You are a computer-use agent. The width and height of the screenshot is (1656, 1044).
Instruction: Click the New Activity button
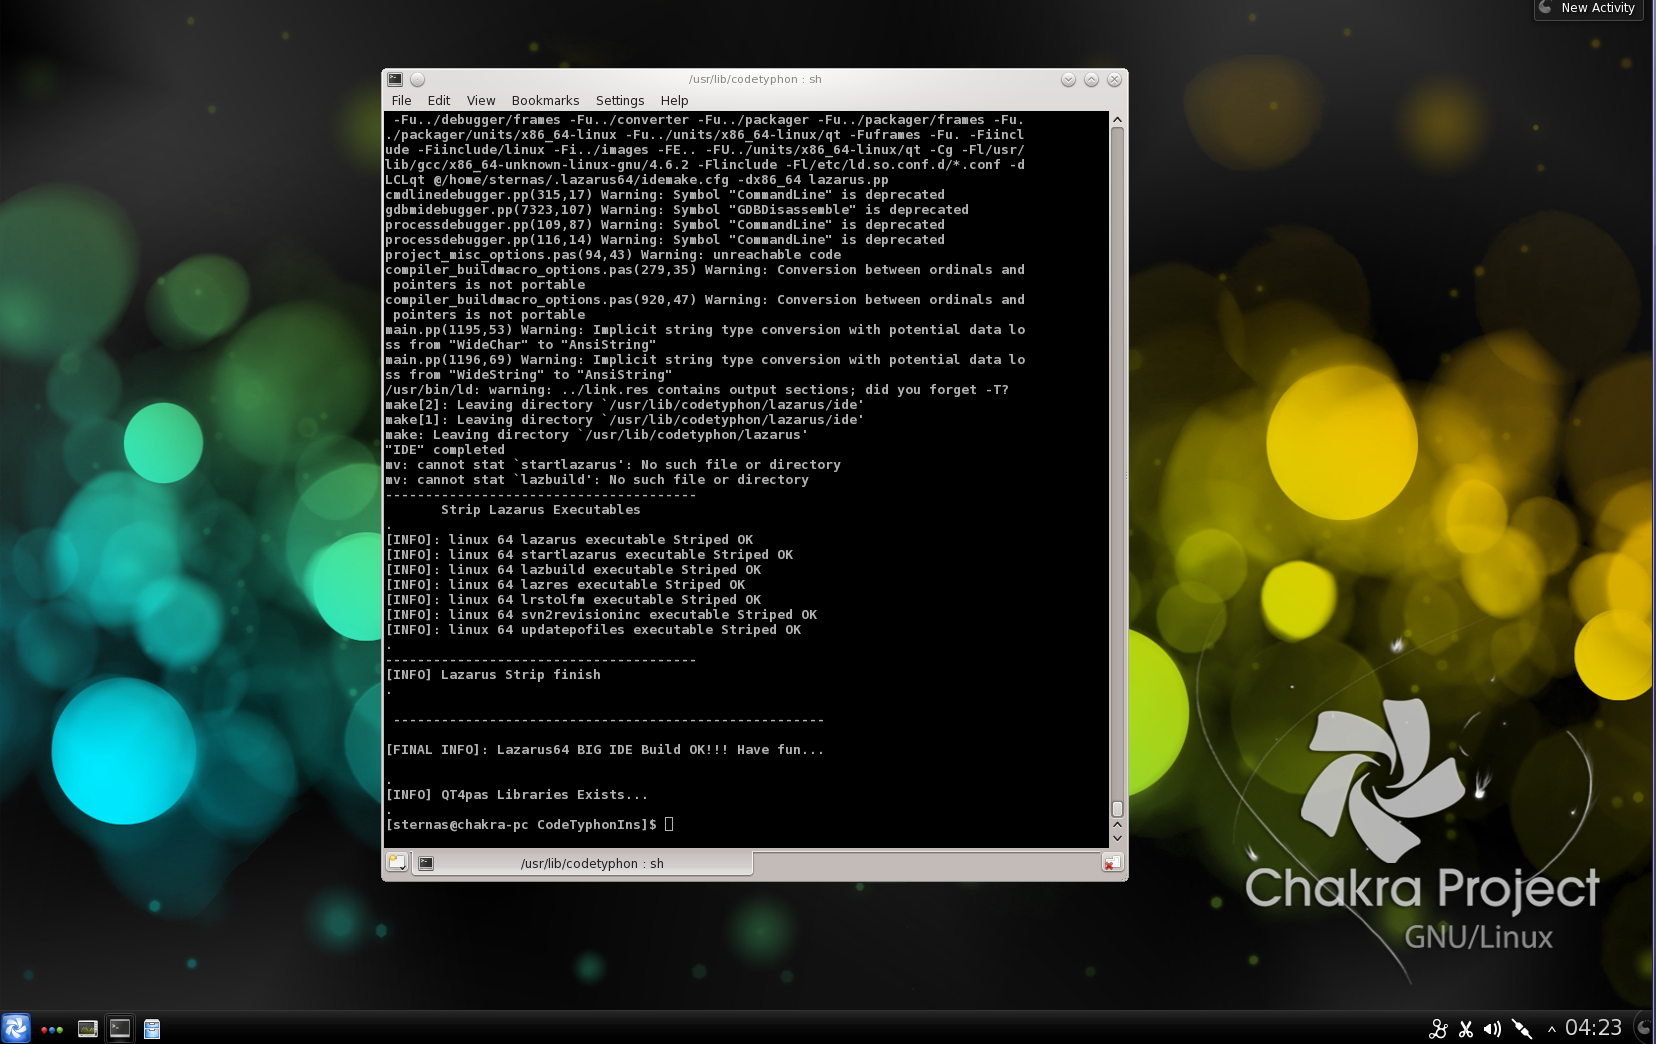(x=1589, y=8)
